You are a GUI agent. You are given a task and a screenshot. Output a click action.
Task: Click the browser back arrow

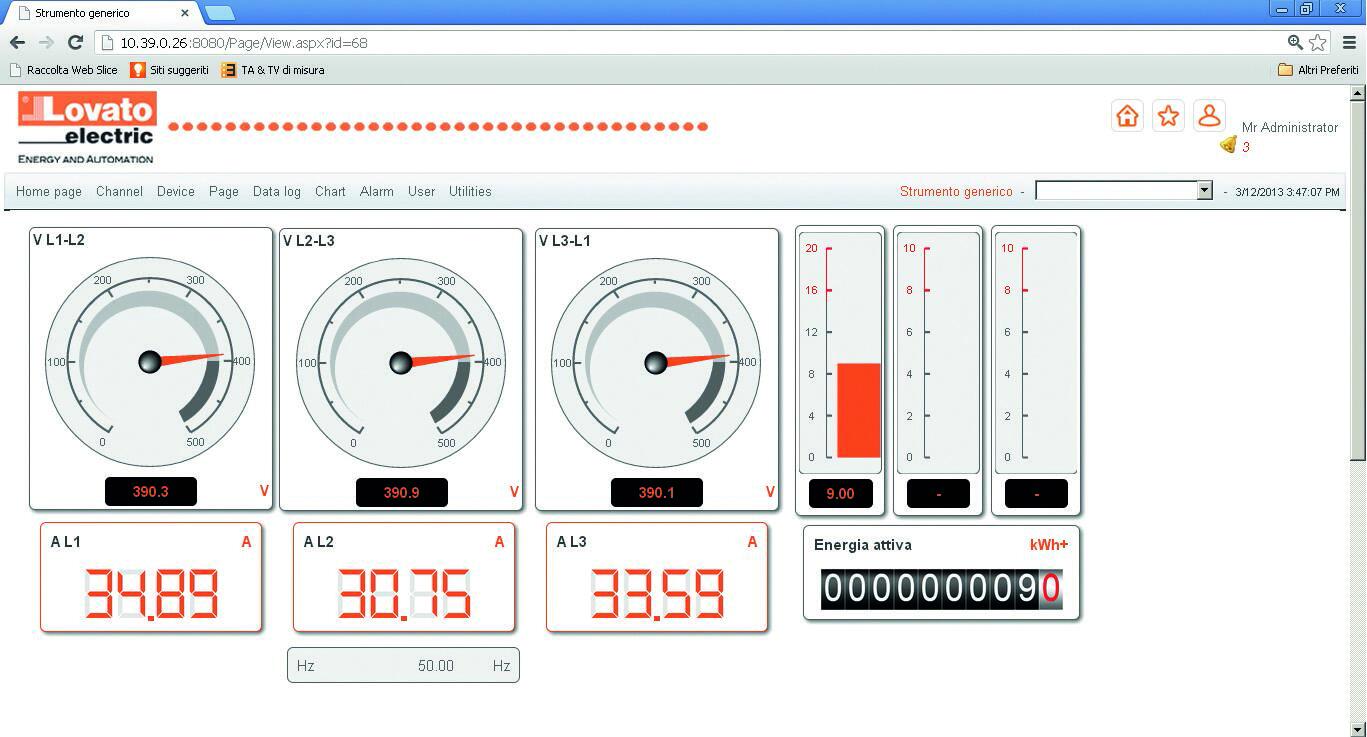(17, 43)
